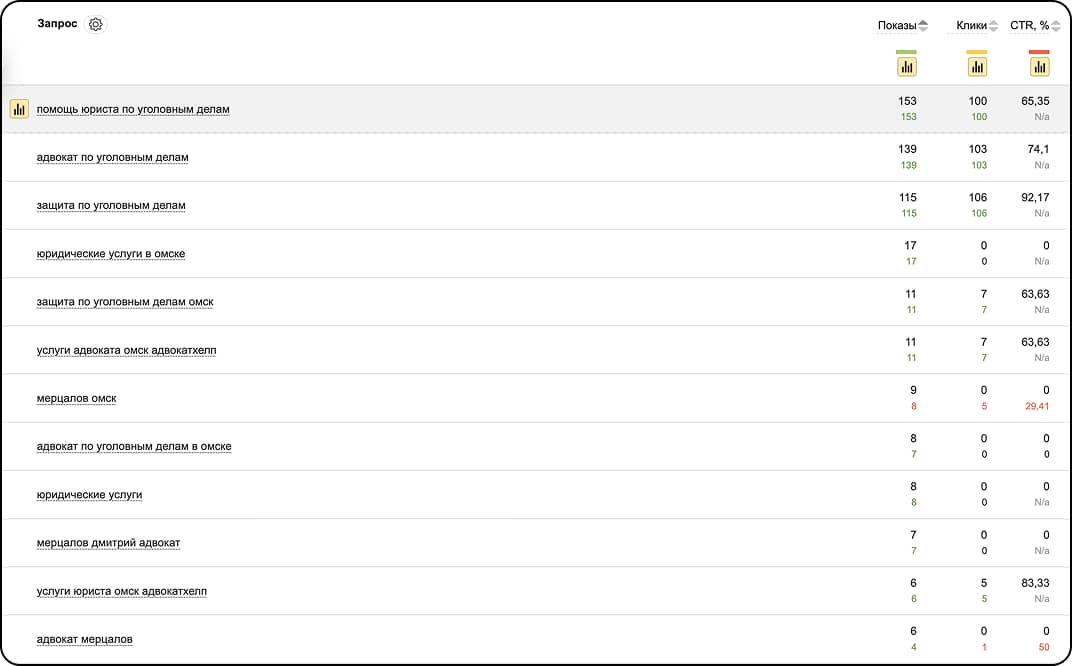Click chart icon beside 'помощь юриста по уголовным делам'
Screen dimensions: 1072x666
coord(19,109)
